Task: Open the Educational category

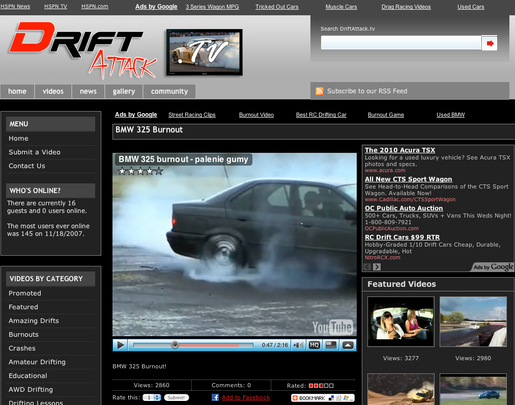Action: pyautogui.click(x=28, y=376)
